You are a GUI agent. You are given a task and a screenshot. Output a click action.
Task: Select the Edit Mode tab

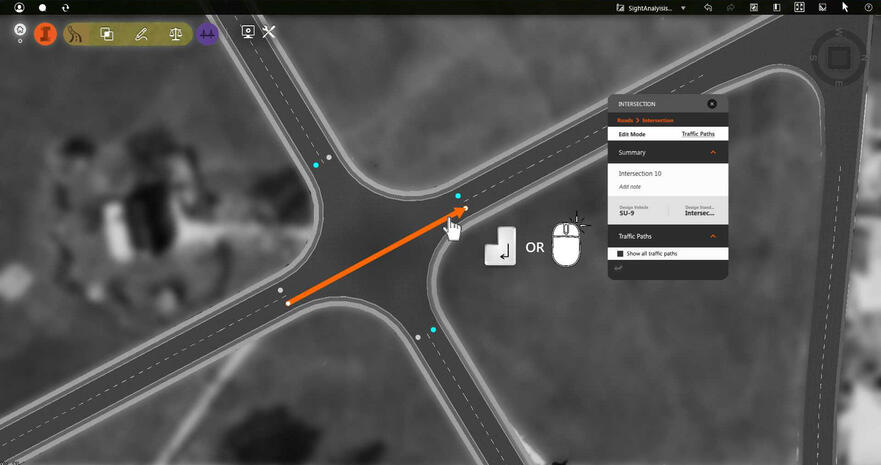tap(632, 133)
